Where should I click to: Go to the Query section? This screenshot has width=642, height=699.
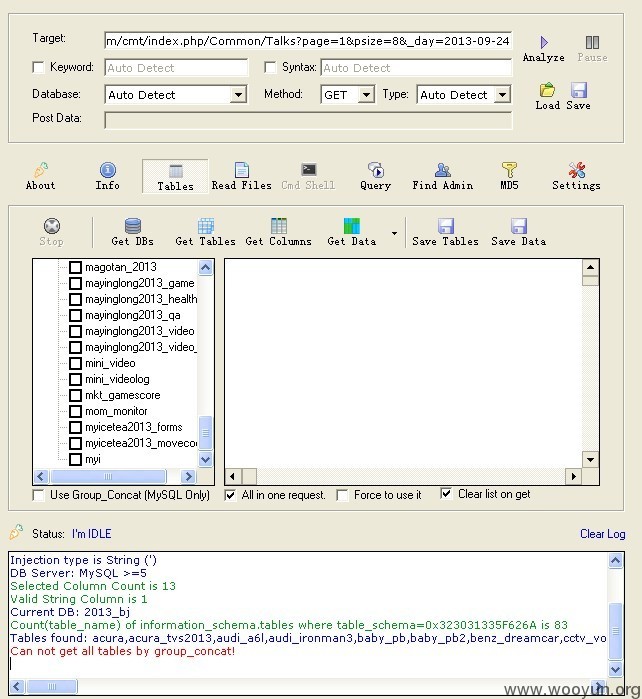pos(375,177)
